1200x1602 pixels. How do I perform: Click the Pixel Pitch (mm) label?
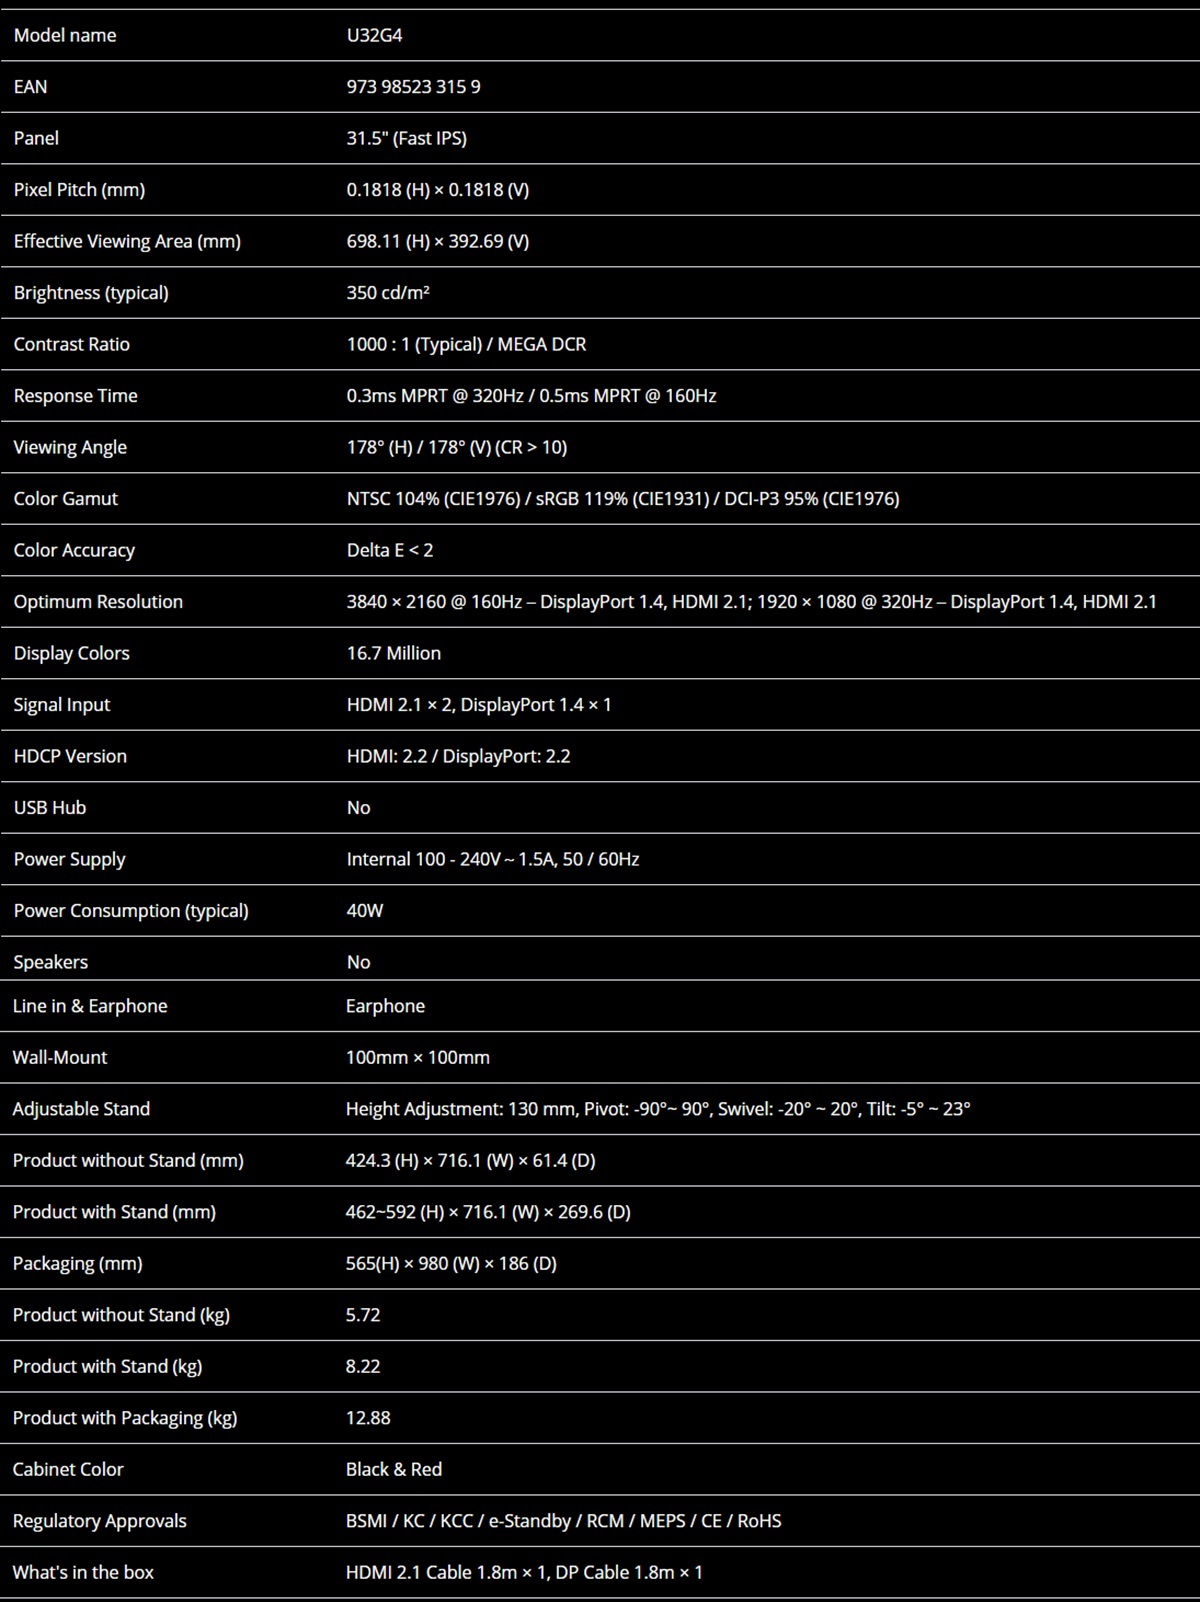(x=79, y=190)
